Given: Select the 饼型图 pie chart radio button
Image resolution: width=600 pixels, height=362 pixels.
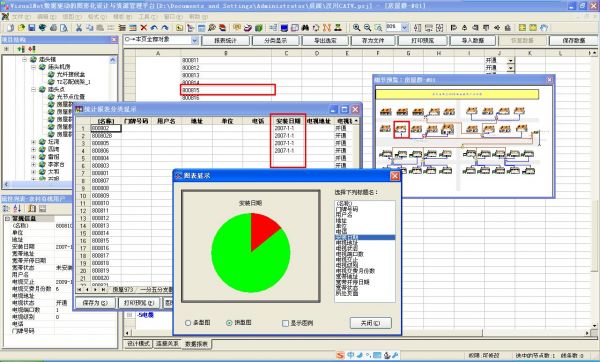Looking at the screenshot, I should click(229, 323).
